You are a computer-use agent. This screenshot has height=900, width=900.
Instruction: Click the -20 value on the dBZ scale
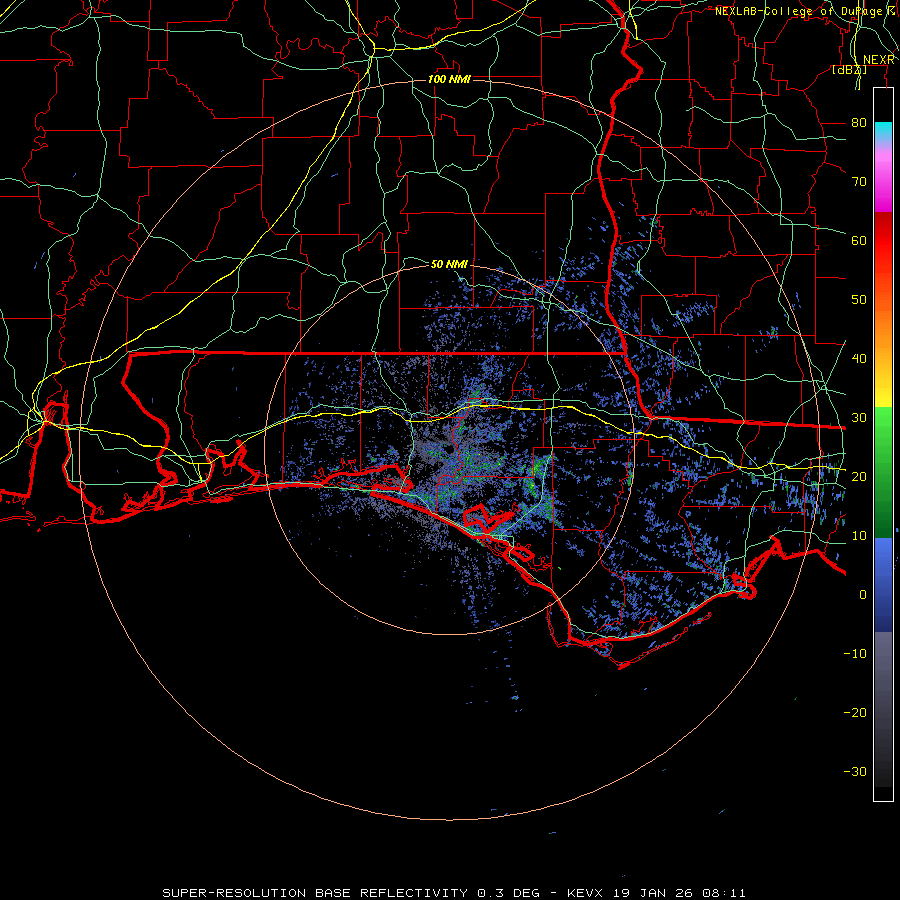point(855,712)
